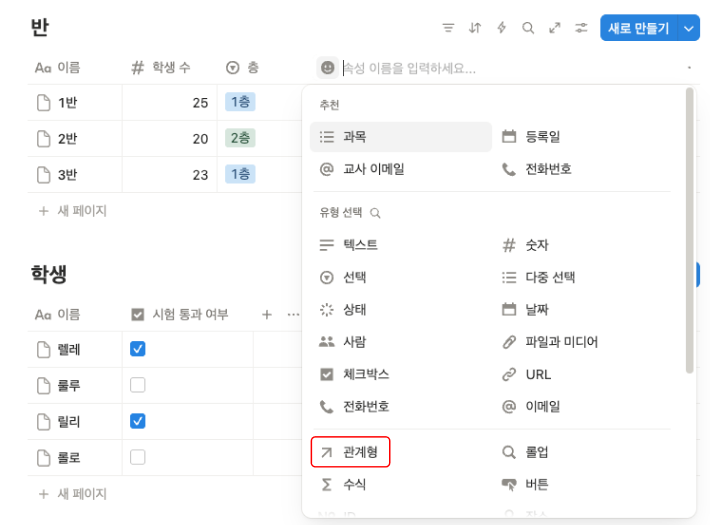Viewport: 710px width, 525px height.
Task: Open page icon of 롤로 row
Action: [x=43, y=458]
